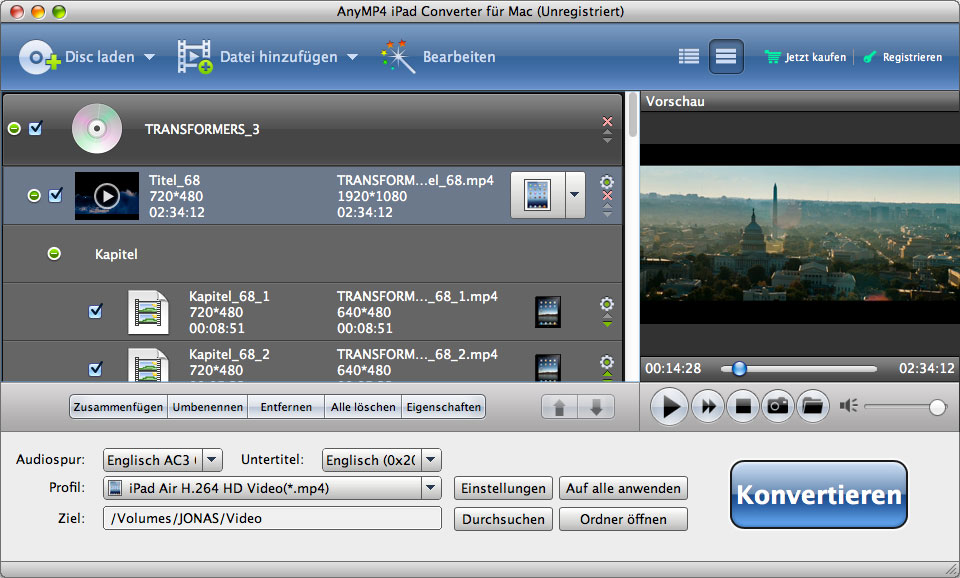
Task: Uncheck the Titel_68 checkbox
Action: point(56,195)
